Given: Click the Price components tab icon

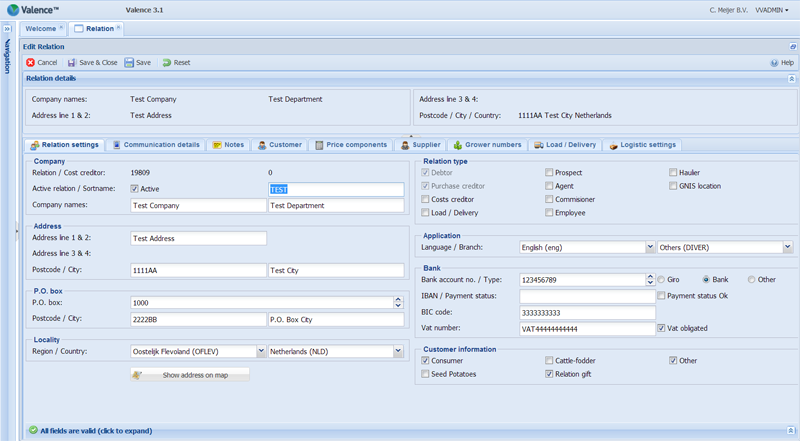Looking at the screenshot, I should point(319,145).
